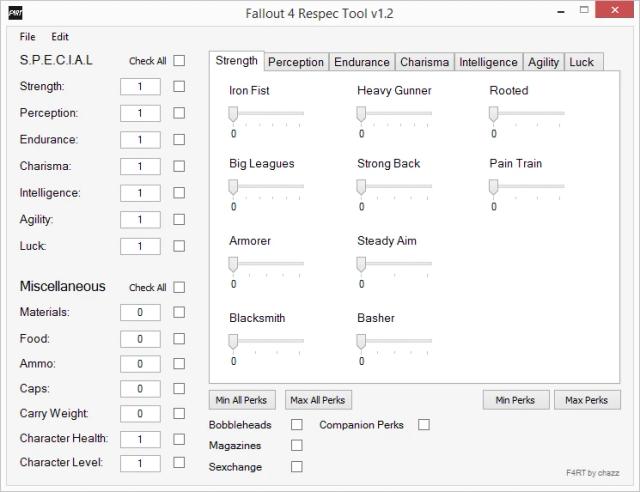Check the Character Health checkbox
This screenshot has height=492, width=640.
point(179,439)
